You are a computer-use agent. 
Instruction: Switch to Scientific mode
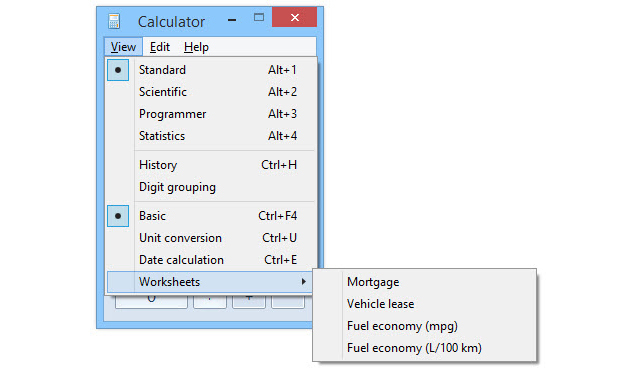(211, 92)
